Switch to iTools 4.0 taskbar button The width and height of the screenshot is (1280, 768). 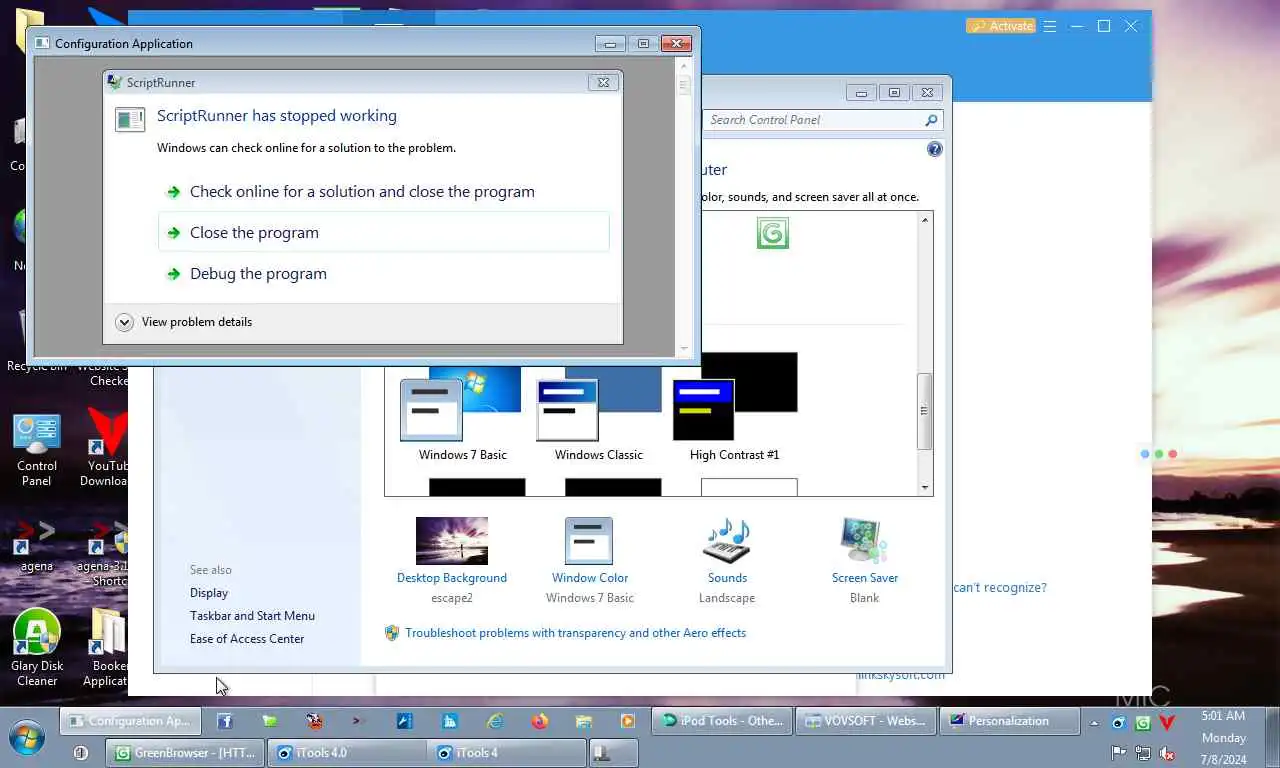347,753
